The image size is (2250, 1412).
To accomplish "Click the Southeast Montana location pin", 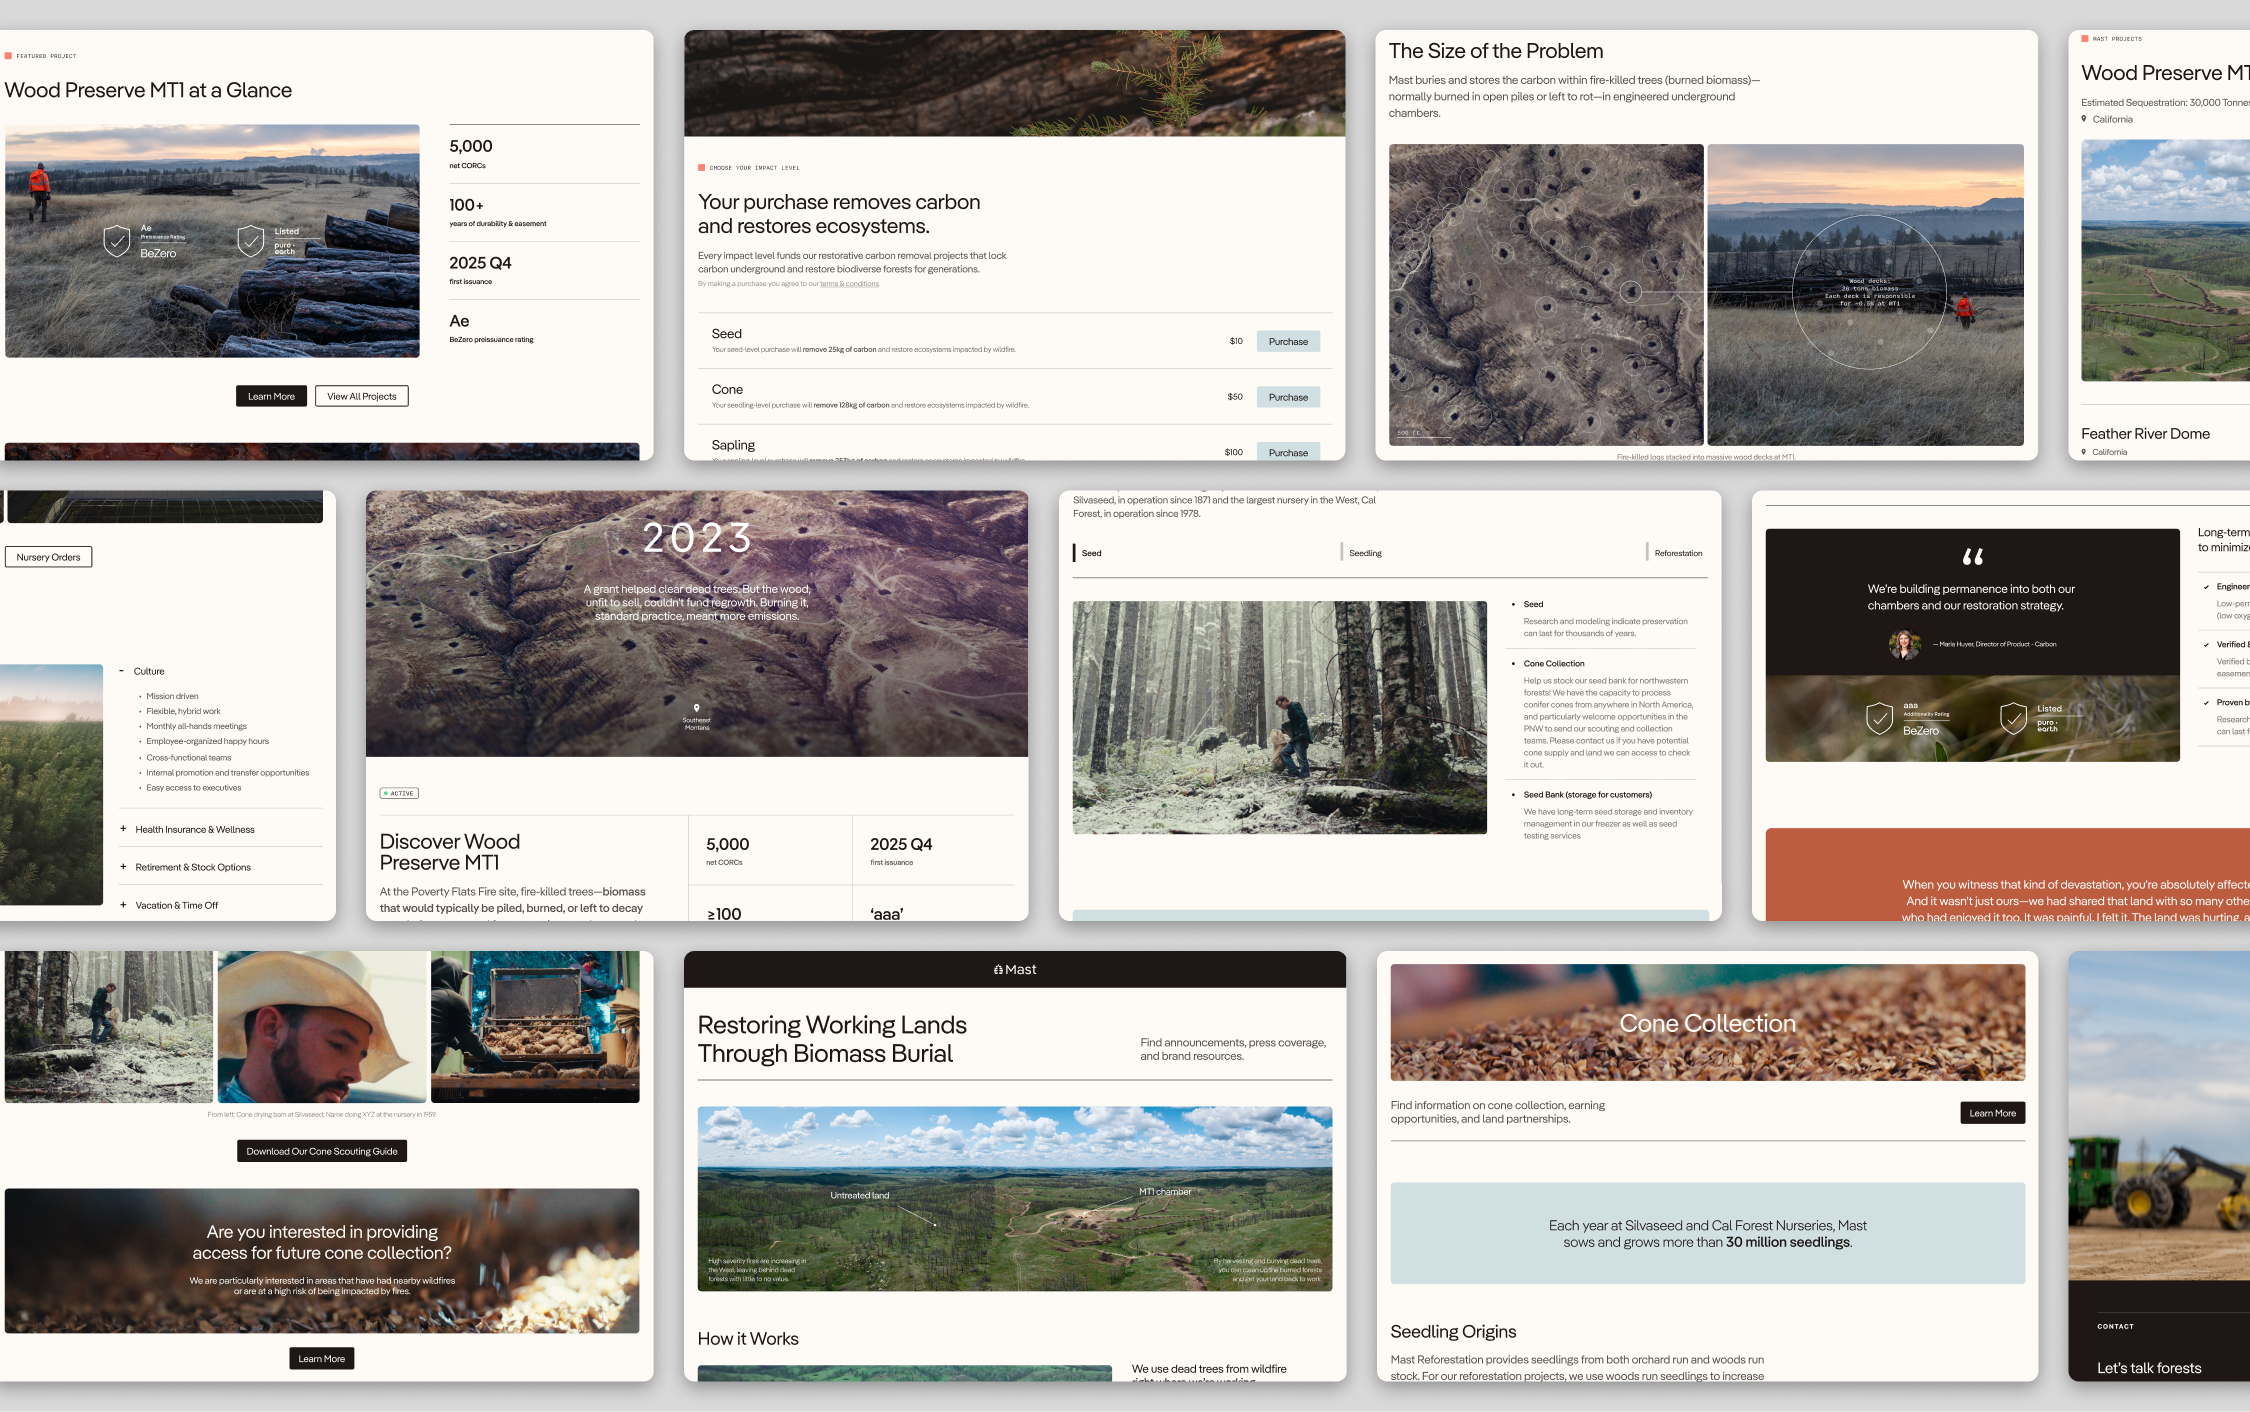I will (x=697, y=708).
